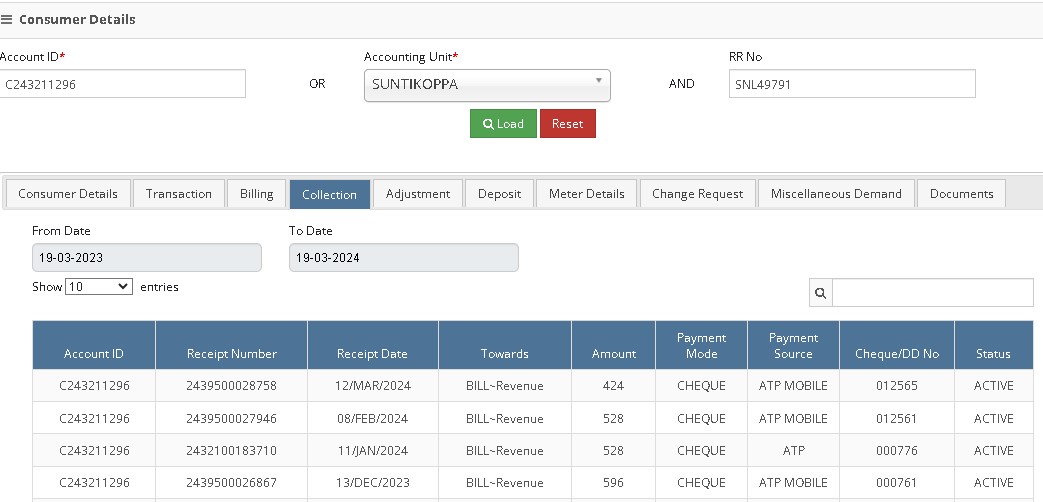Sort by the Cheque/DD No column header
The image size is (1043, 502).
(897, 345)
